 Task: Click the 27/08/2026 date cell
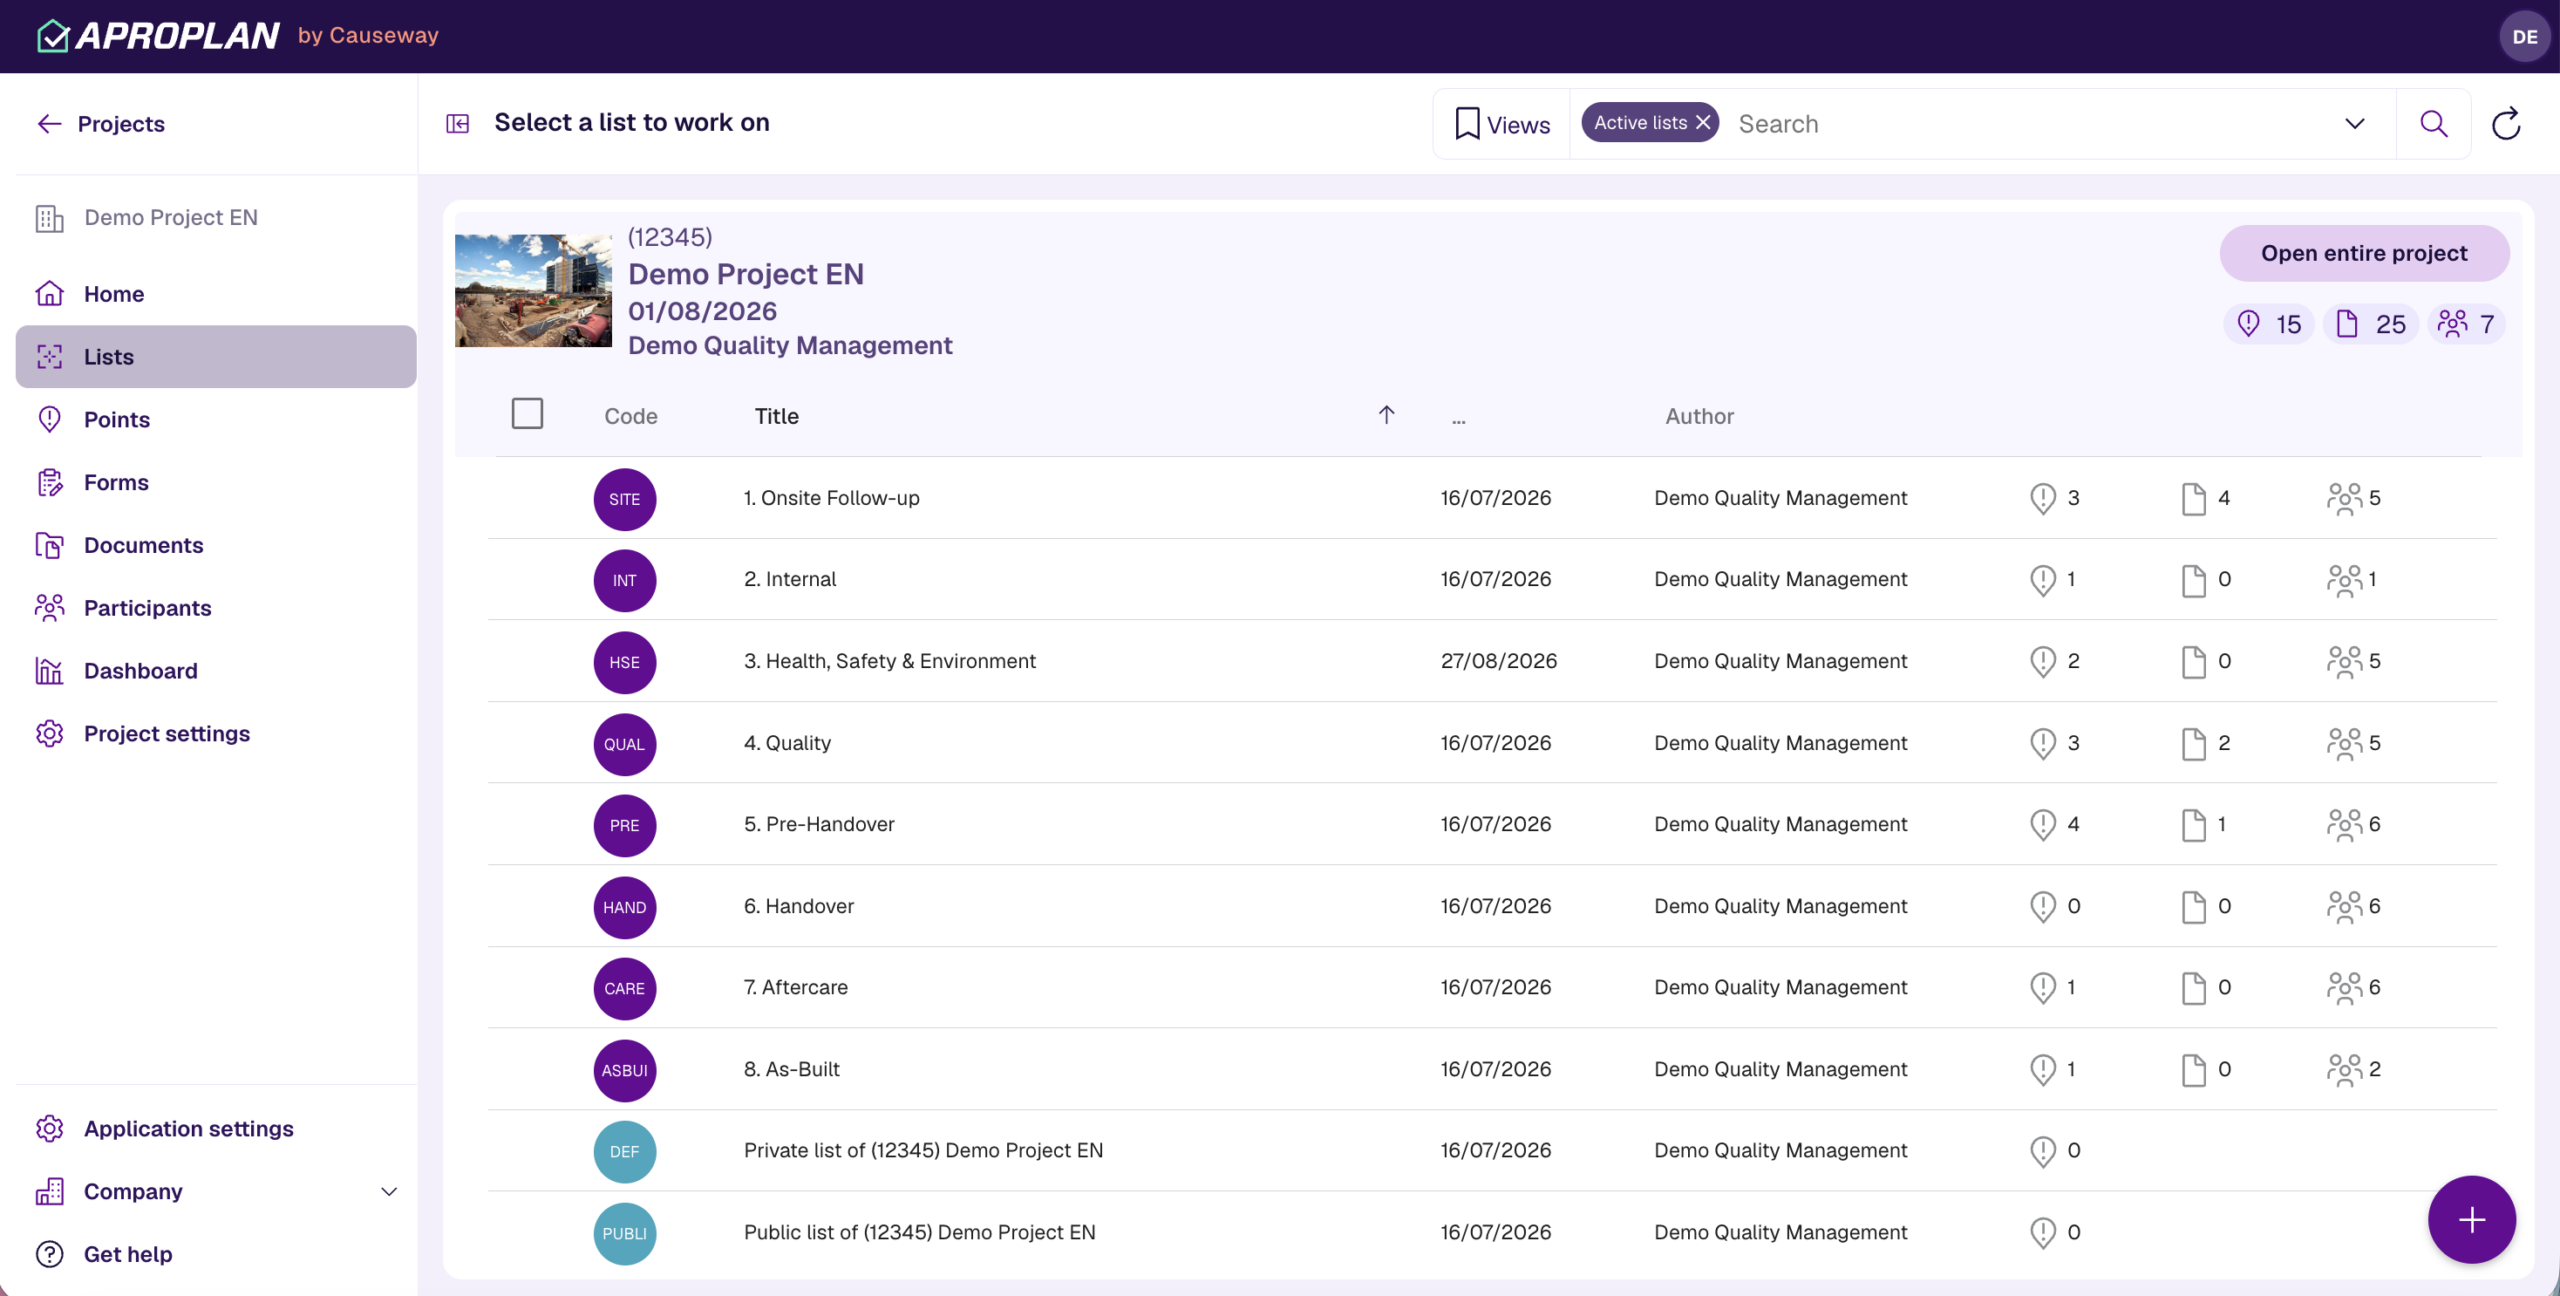pyautogui.click(x=1498, y=661)
